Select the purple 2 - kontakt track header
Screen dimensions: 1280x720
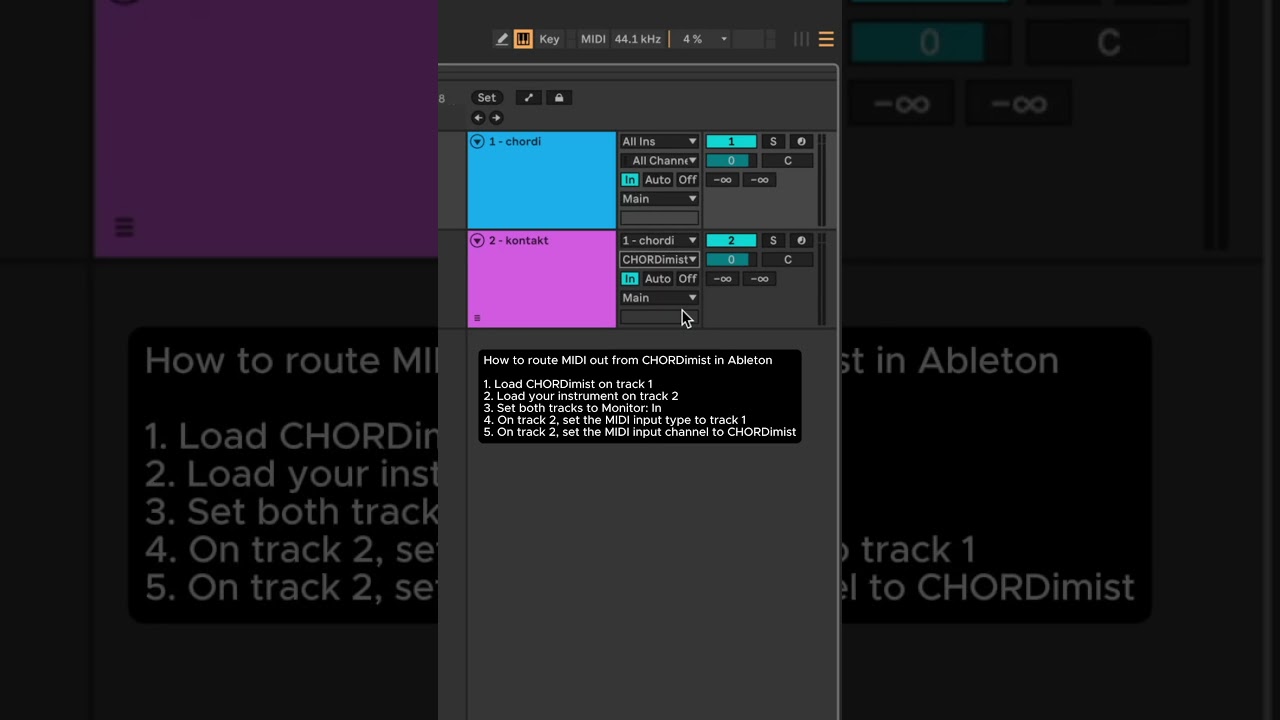542,279
